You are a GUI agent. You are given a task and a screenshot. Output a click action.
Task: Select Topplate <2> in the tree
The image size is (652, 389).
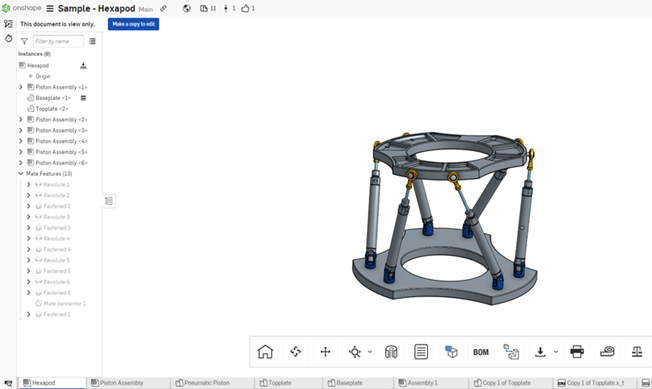click(x=52, y=109)
